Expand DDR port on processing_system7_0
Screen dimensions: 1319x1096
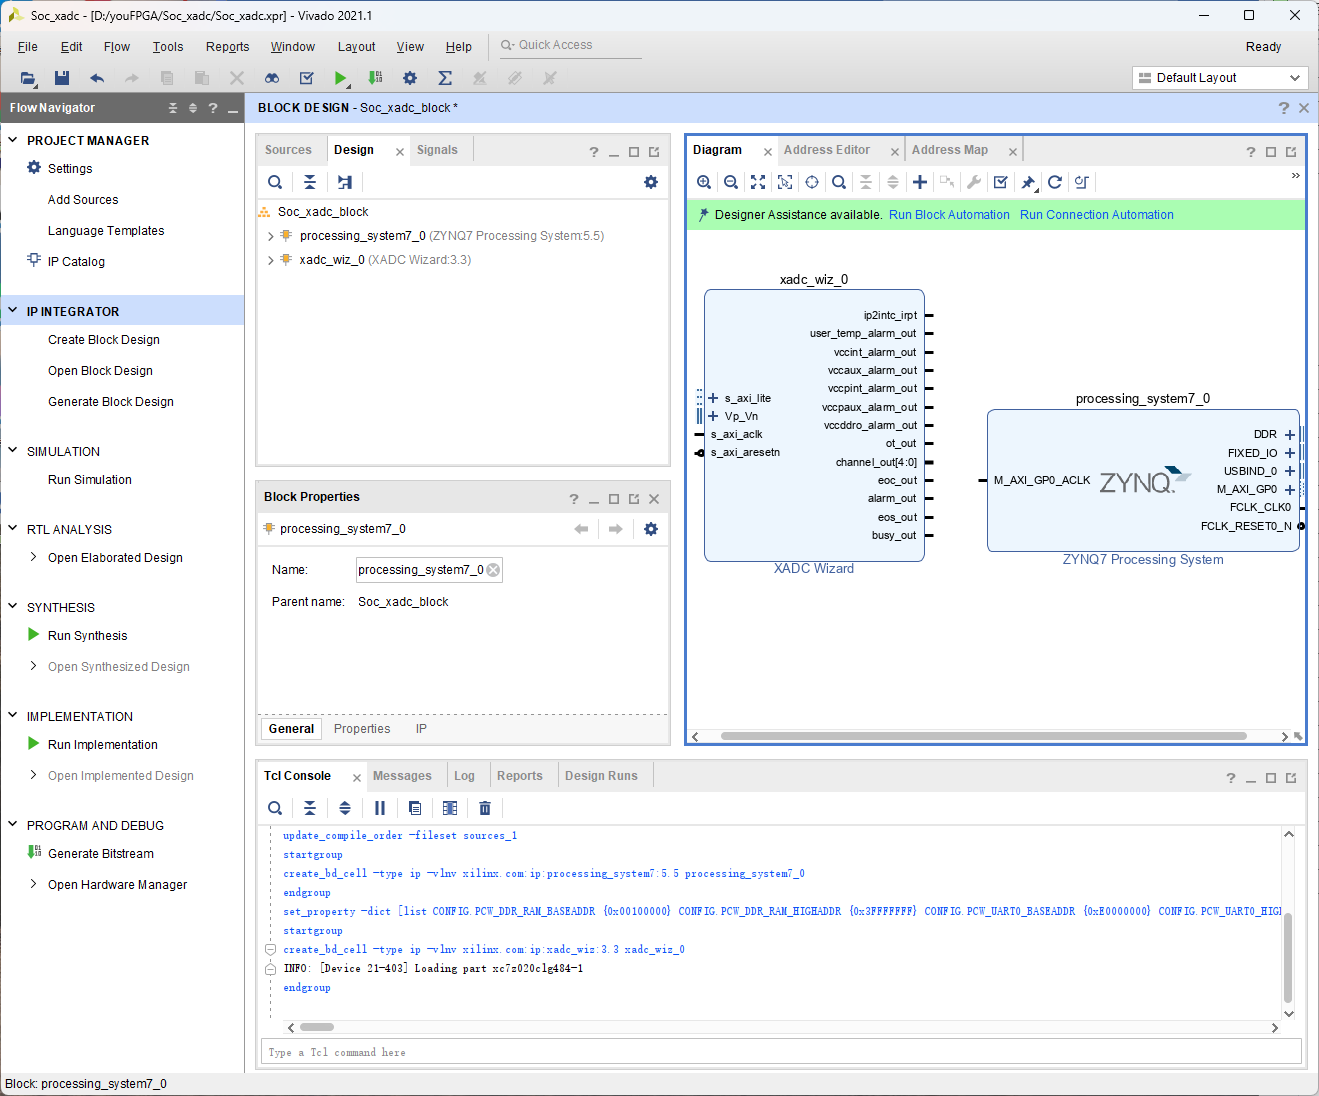click(1290, 435)
